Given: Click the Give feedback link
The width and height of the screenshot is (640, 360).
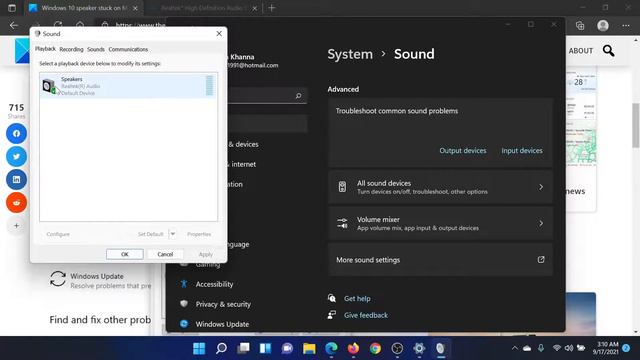Looking at the screenshot, I should (366, 315).
